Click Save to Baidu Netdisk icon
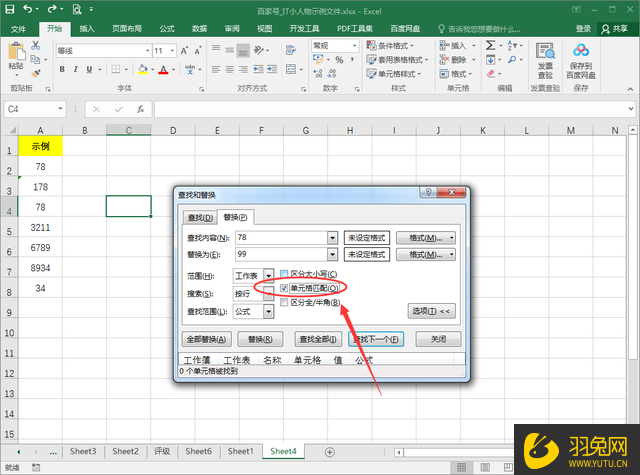The height and width of the screenshot is (475, 640). [581, 51]
